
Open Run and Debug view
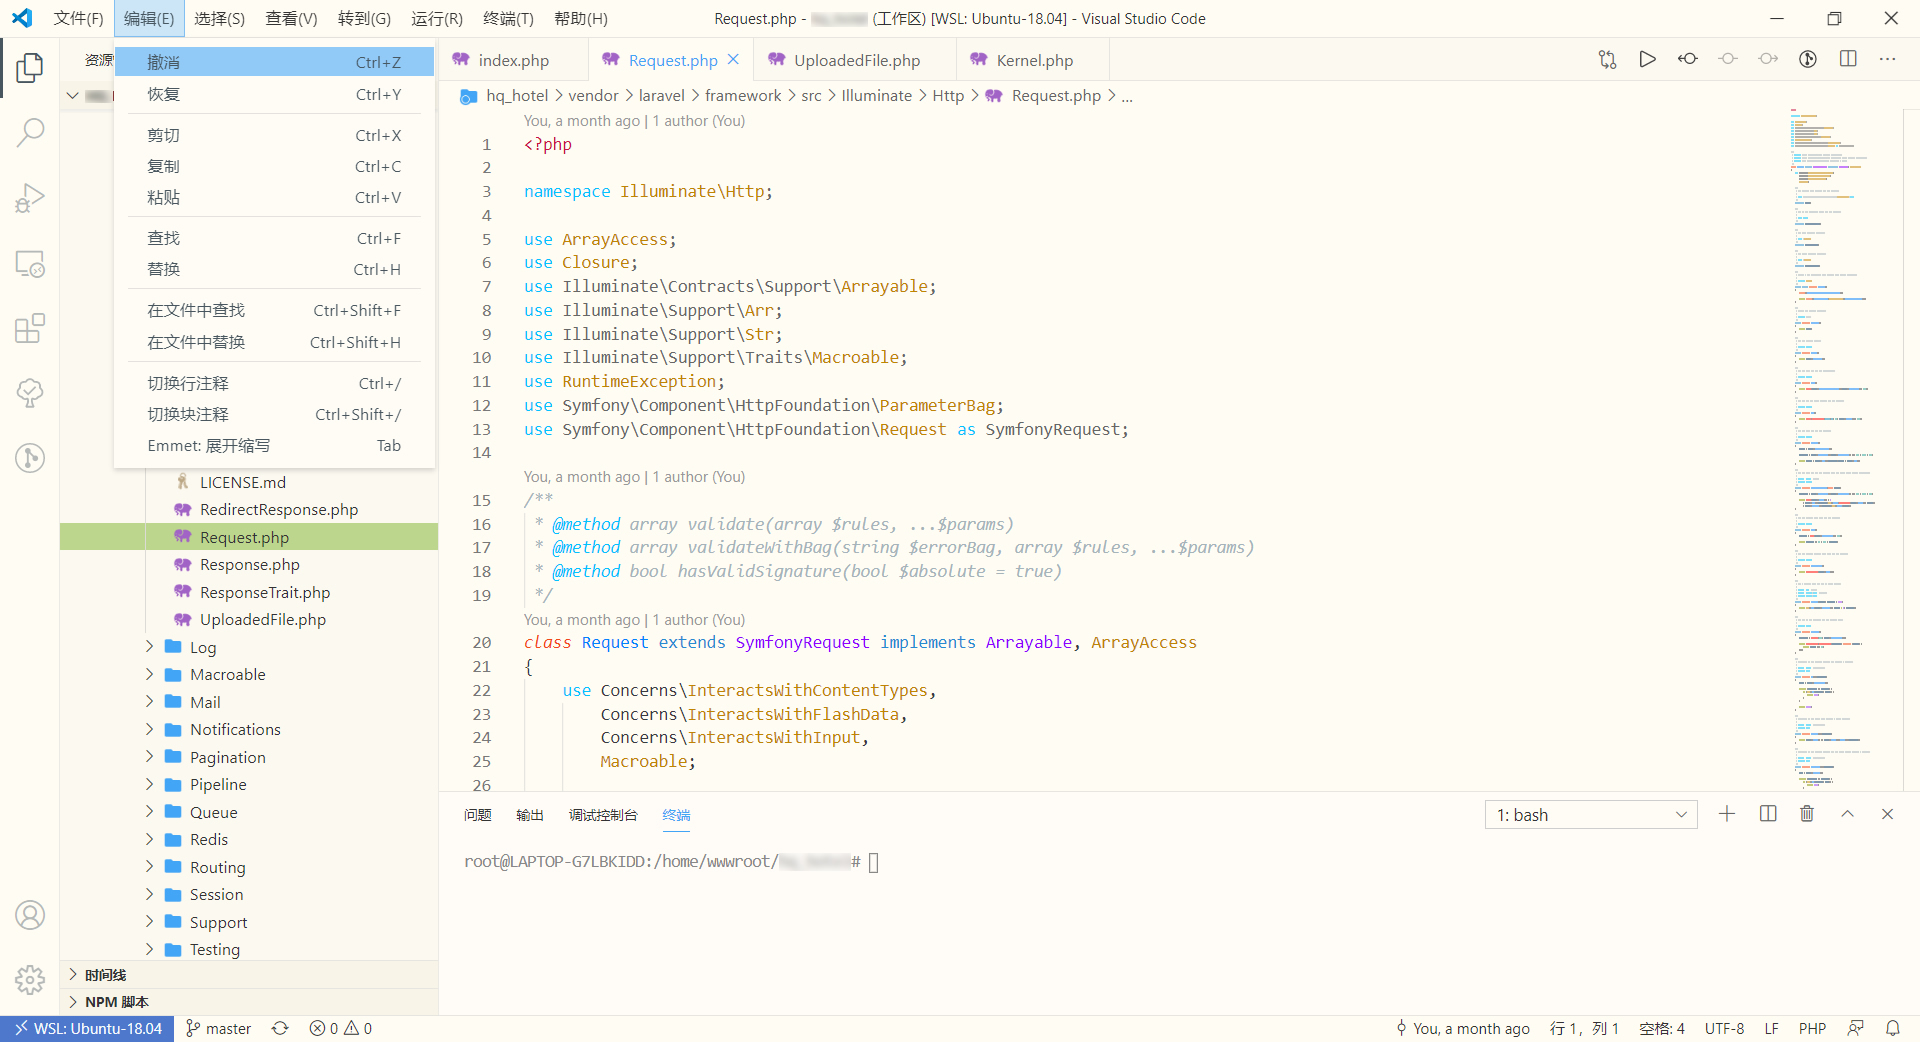pos(30,198)
